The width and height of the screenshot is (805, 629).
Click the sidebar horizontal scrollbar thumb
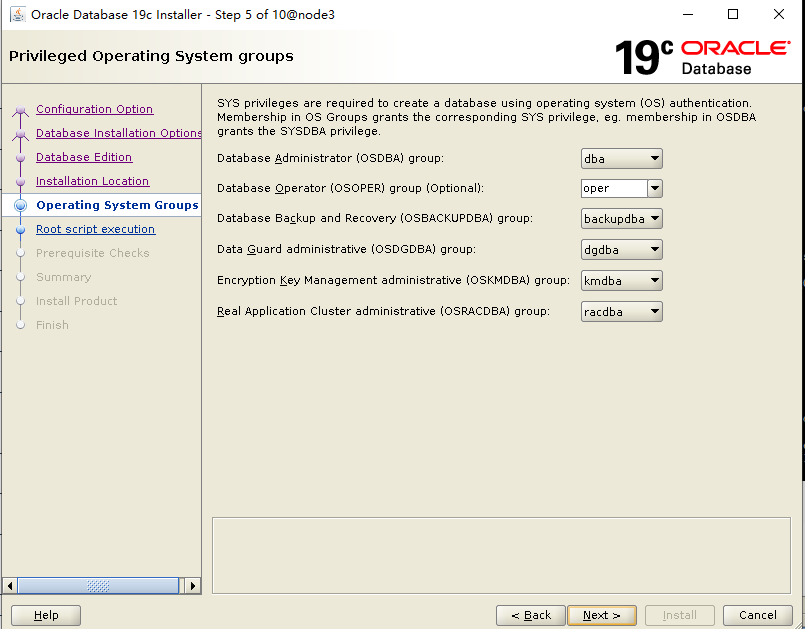(98, 585)
